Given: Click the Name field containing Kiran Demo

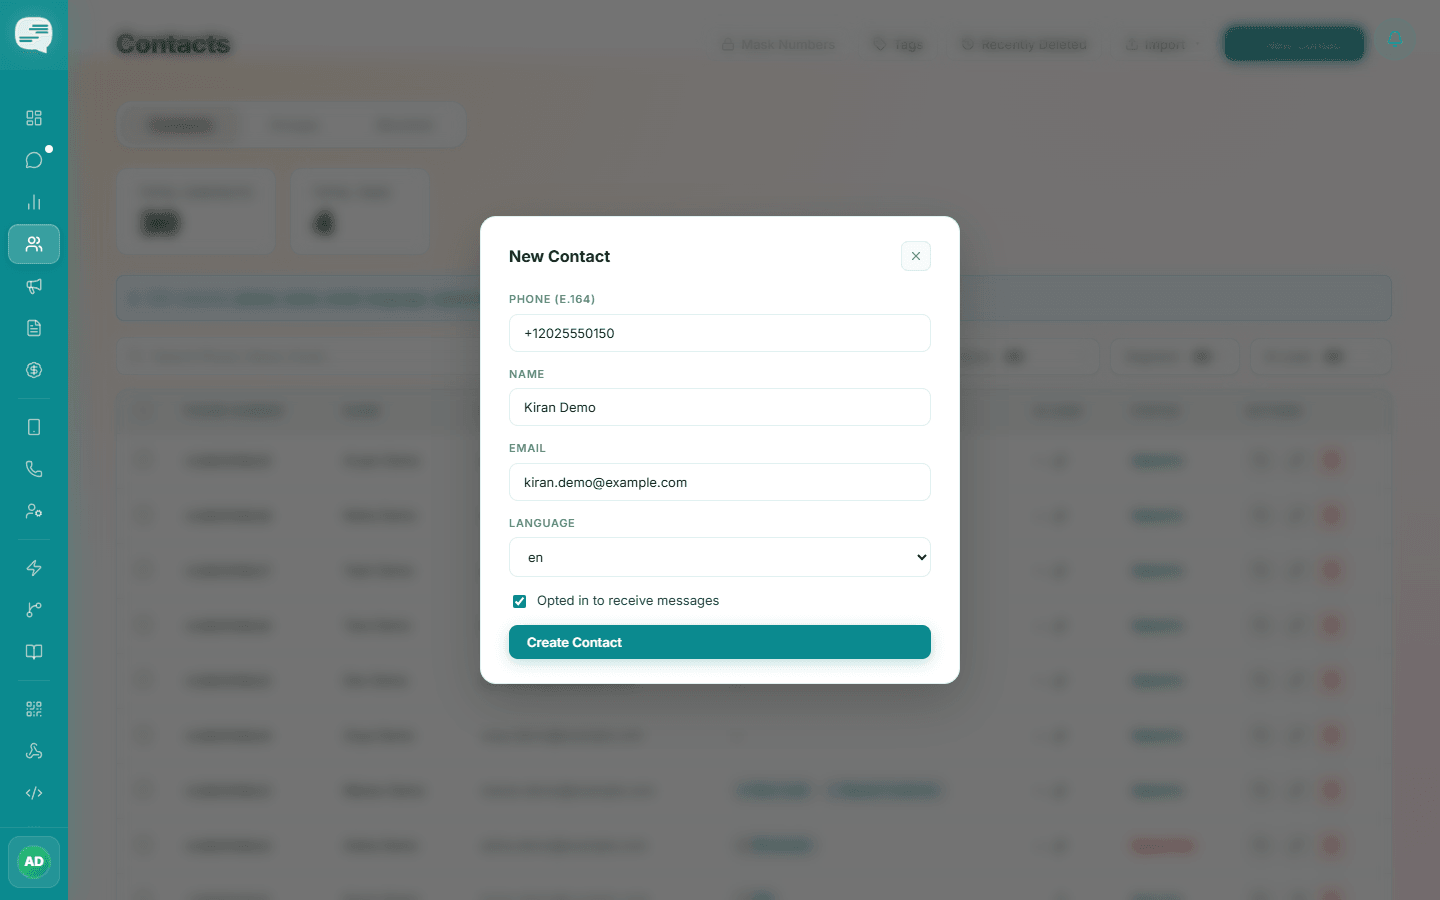Looking at the screenshot, I should click(720, 407).
